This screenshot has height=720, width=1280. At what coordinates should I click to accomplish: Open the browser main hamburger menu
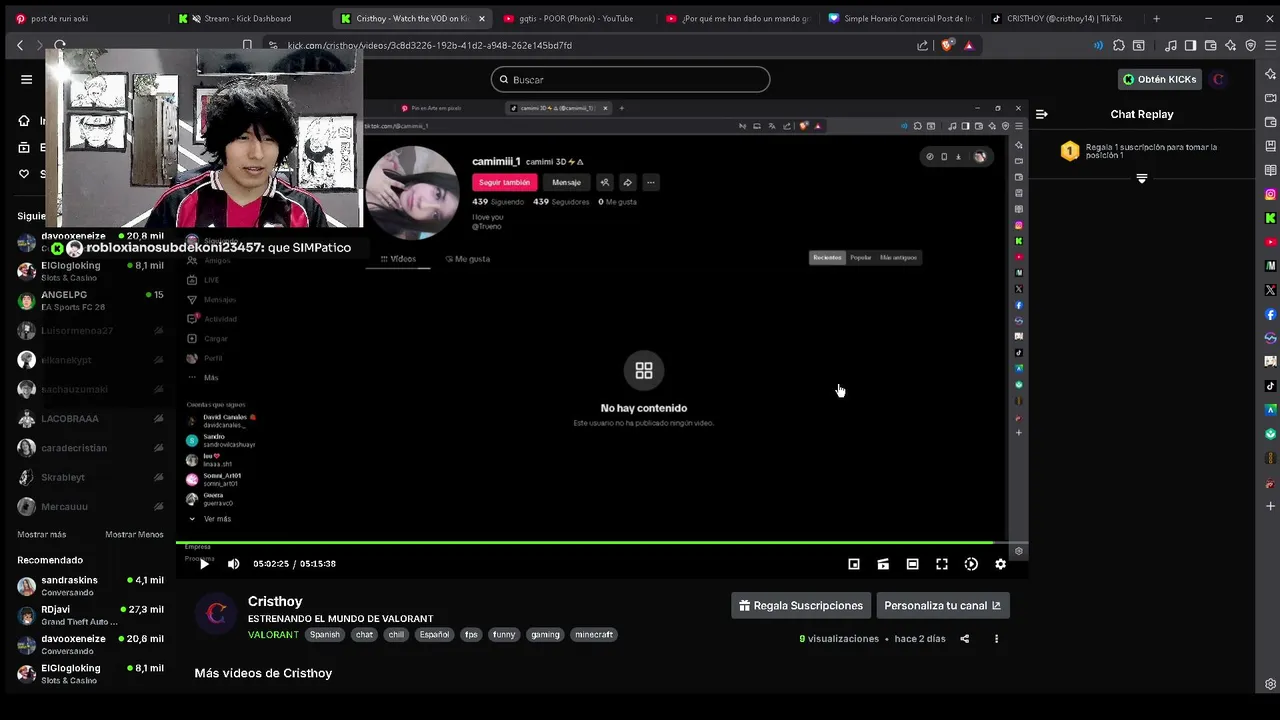1270,45
